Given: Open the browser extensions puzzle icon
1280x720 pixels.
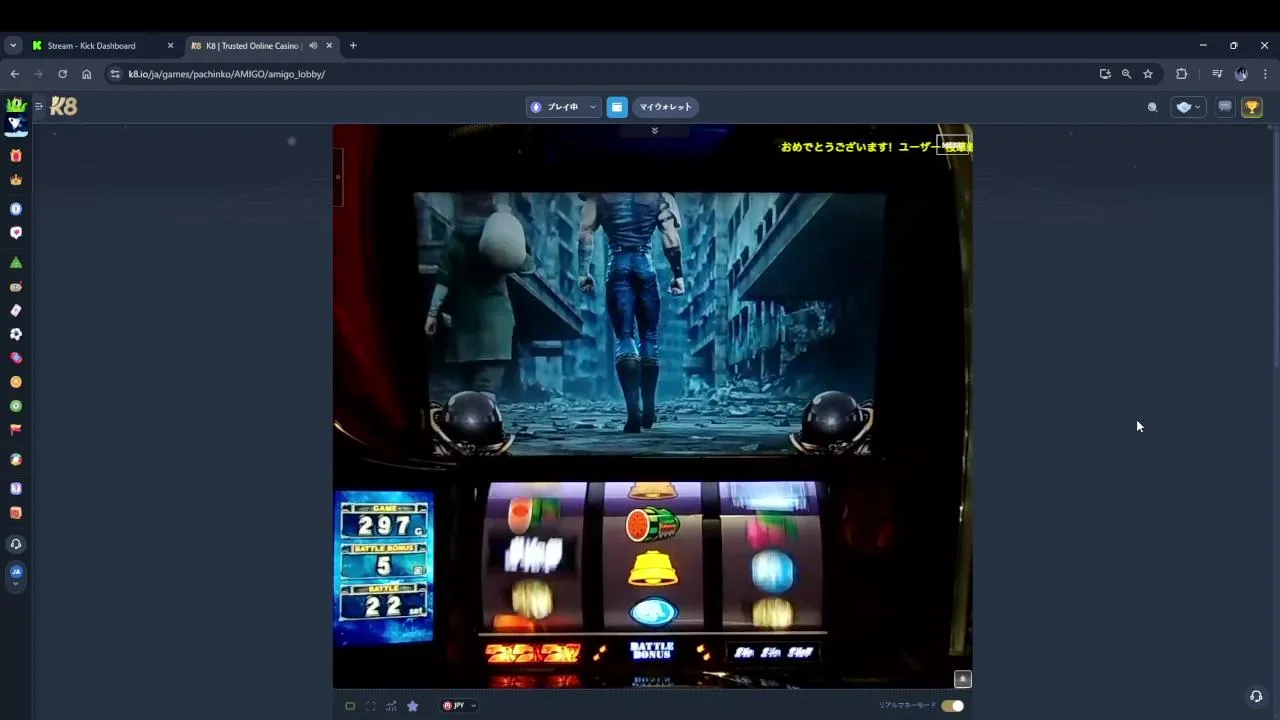Looking at the screenshot, I should tap(1181, 74).
